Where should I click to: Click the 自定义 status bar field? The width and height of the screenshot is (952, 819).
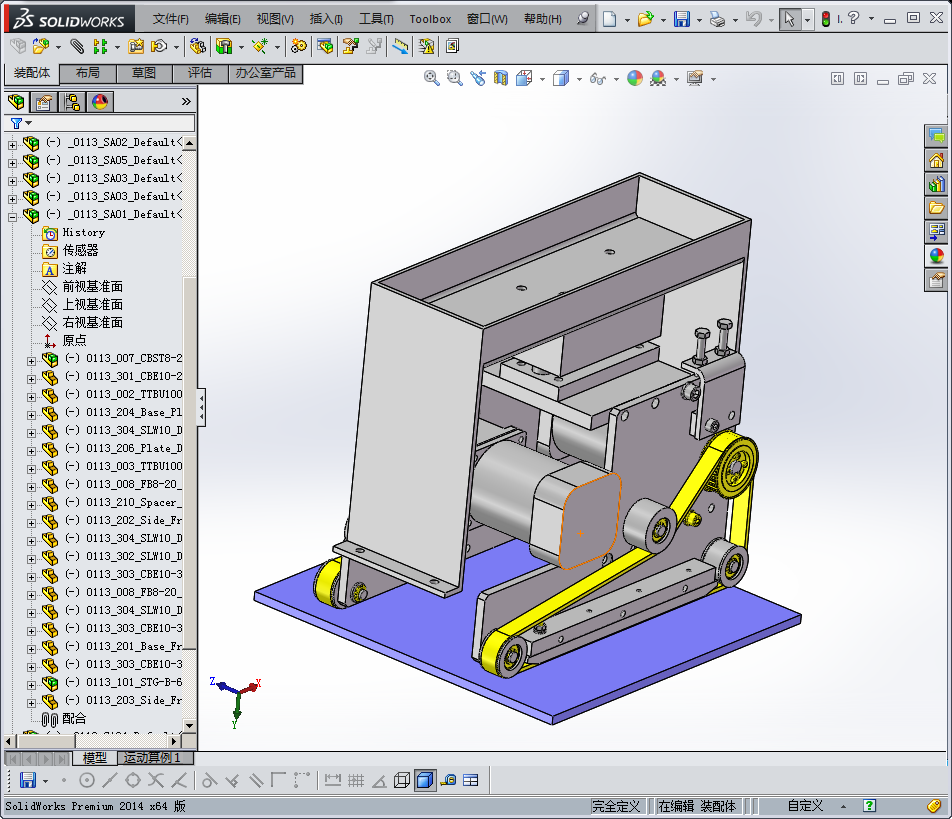[805, 806]
